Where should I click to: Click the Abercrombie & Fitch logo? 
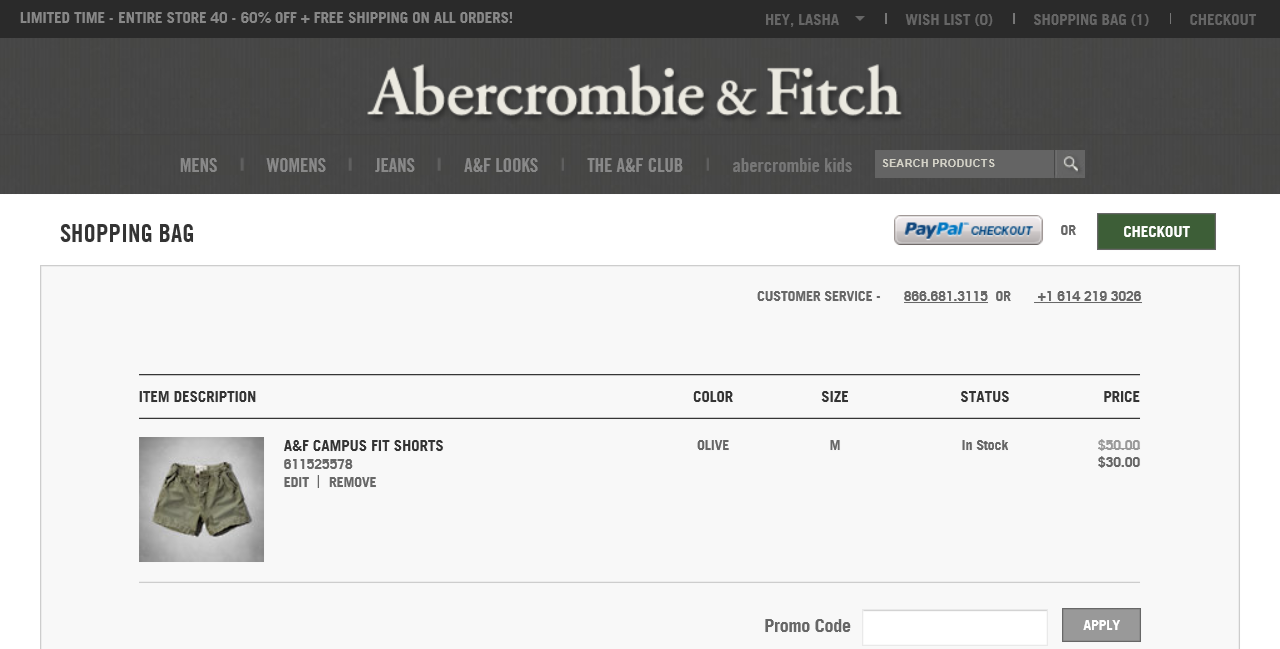[634, 92]
